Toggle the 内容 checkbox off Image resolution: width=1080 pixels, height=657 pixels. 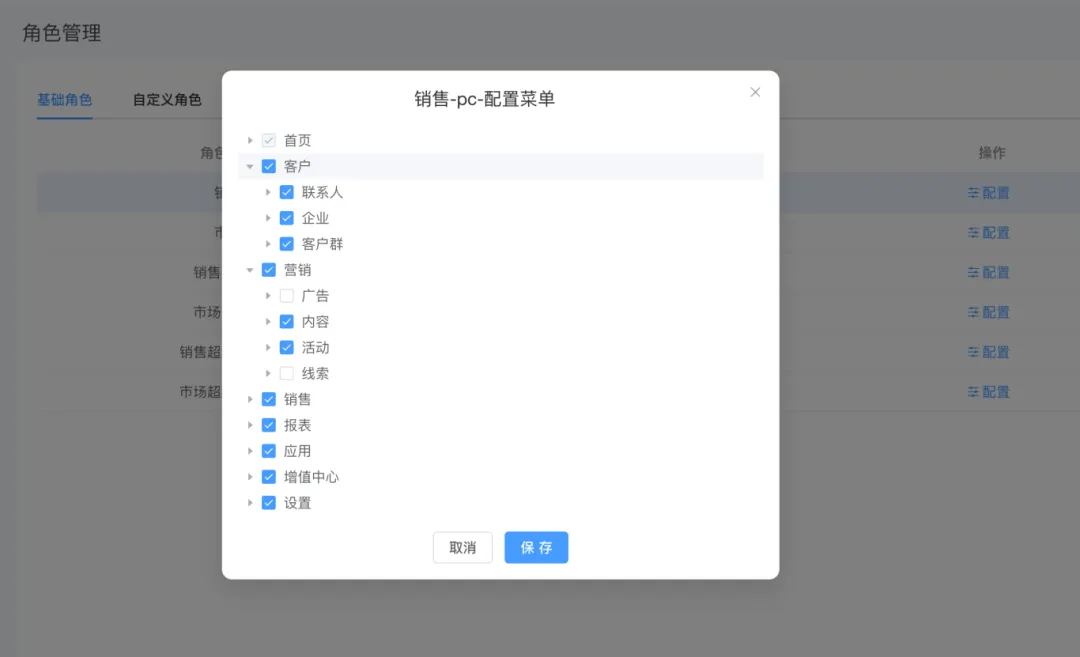pos(287,322)
